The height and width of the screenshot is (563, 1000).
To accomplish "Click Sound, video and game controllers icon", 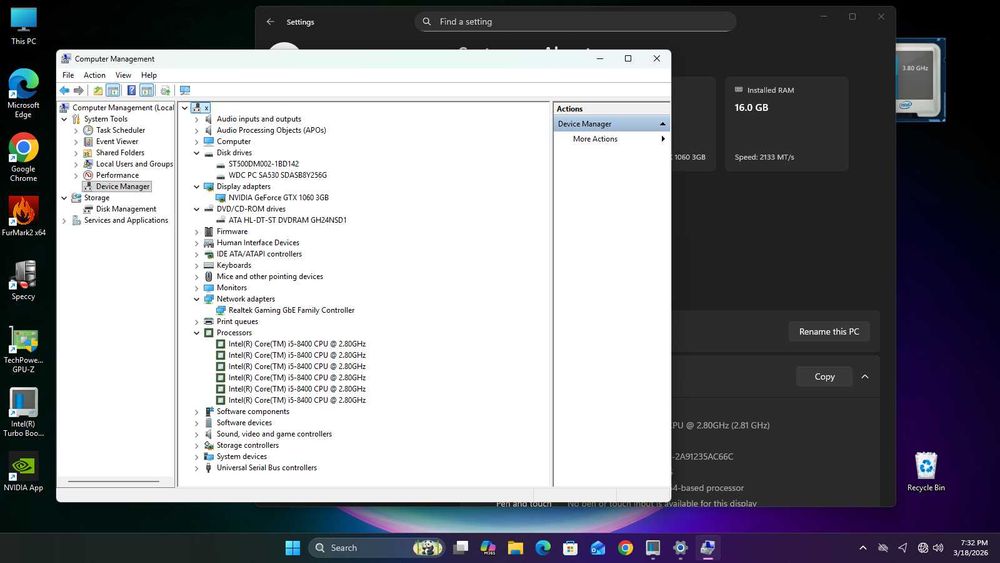I will click(x=209, y=434).
